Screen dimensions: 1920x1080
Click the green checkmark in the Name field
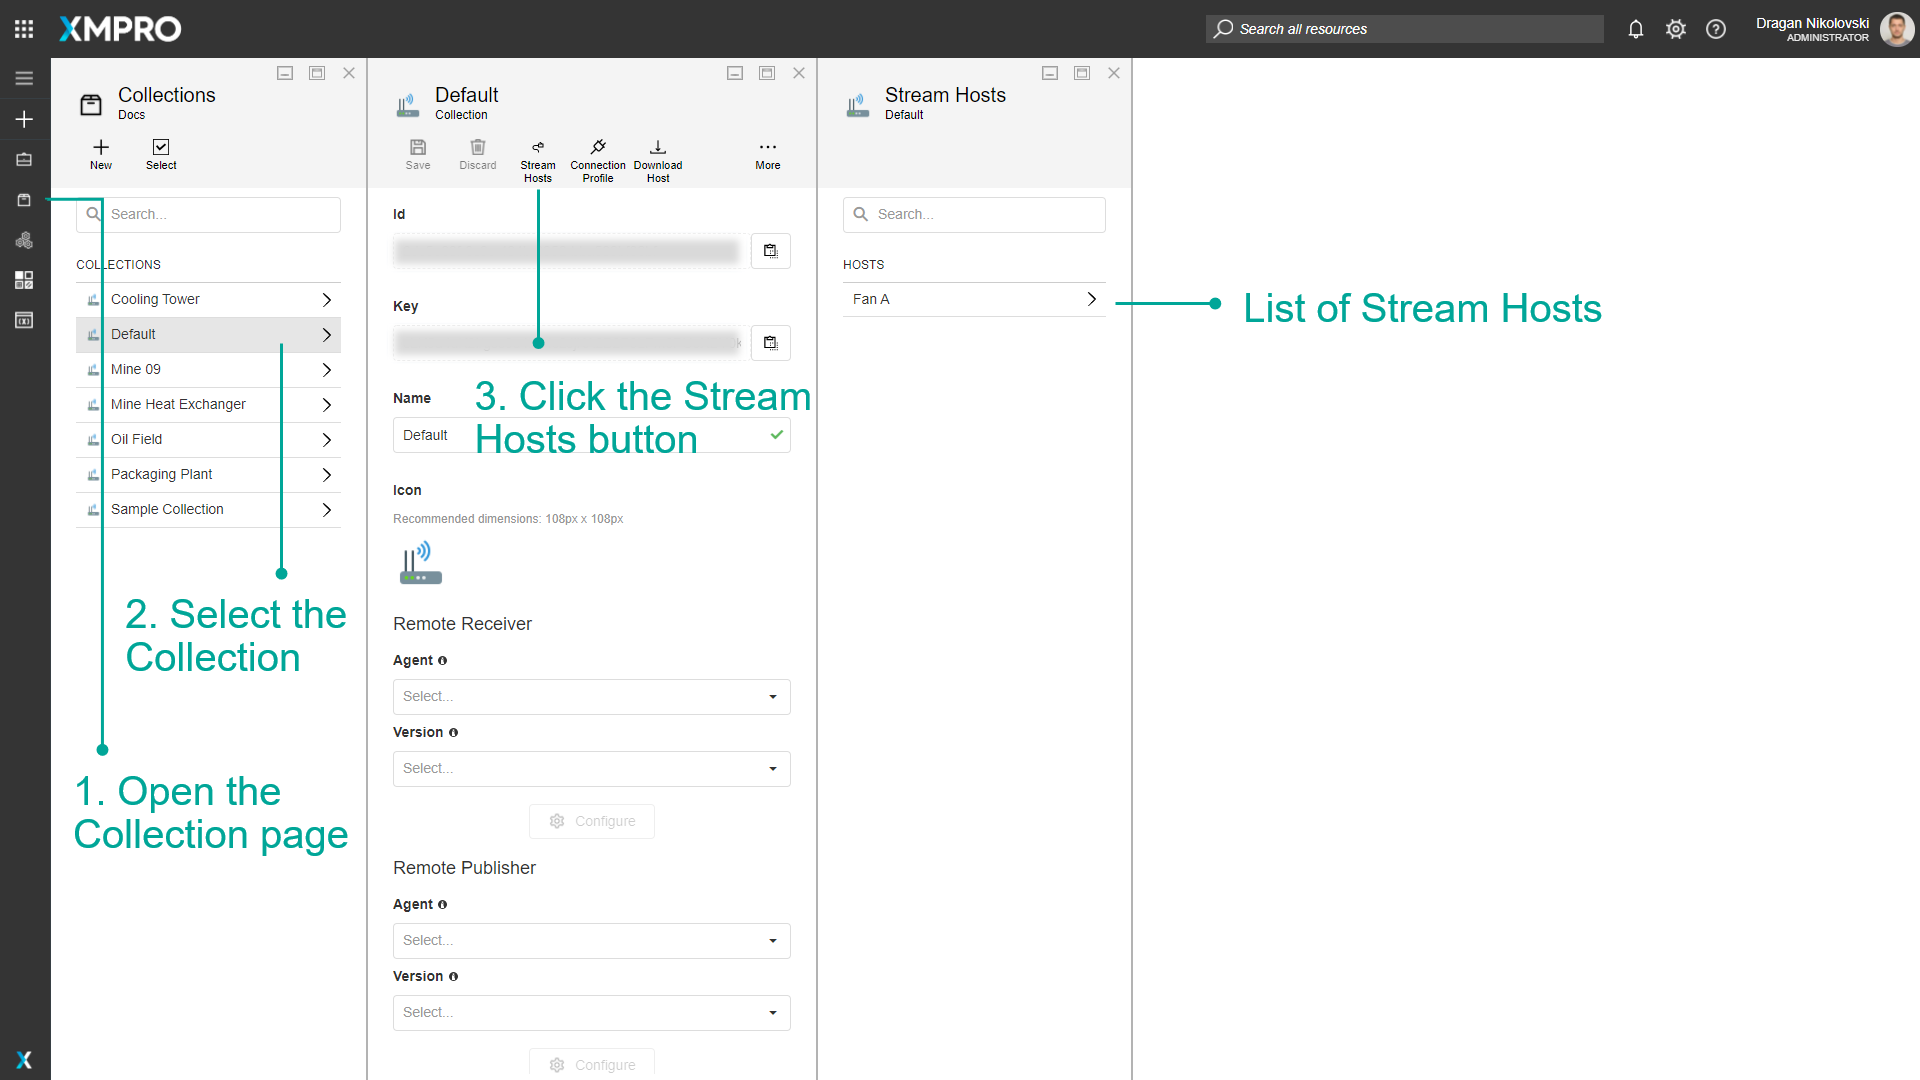point(776,435)
